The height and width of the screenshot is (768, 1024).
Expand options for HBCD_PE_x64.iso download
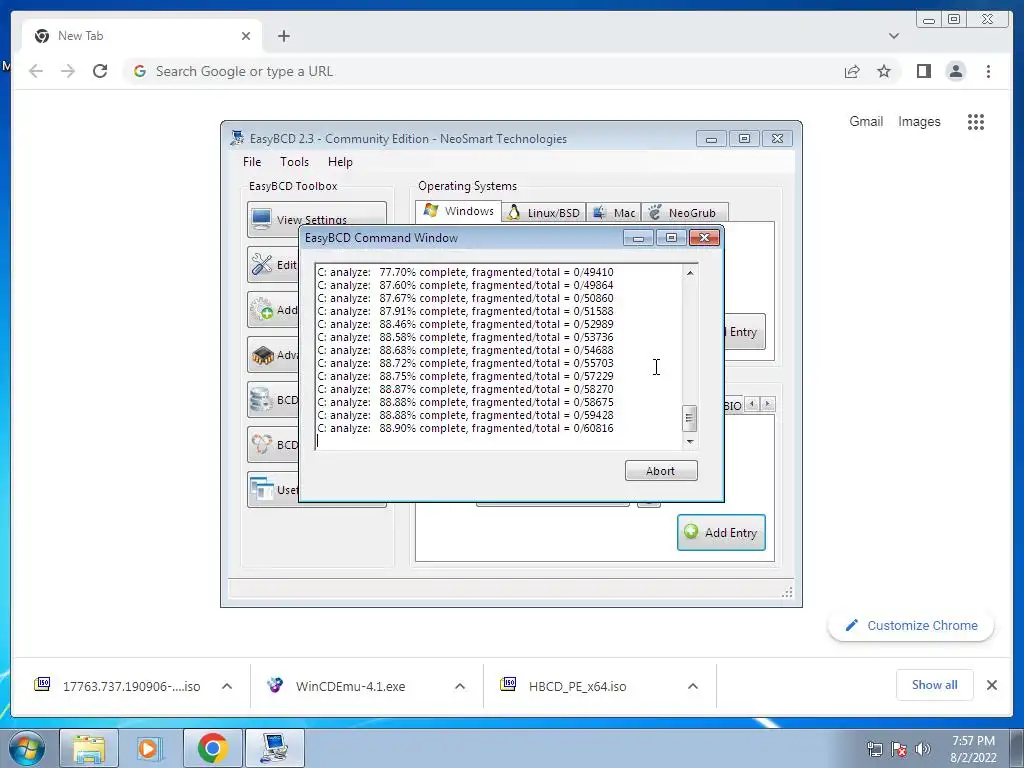[x=693, y=686]
